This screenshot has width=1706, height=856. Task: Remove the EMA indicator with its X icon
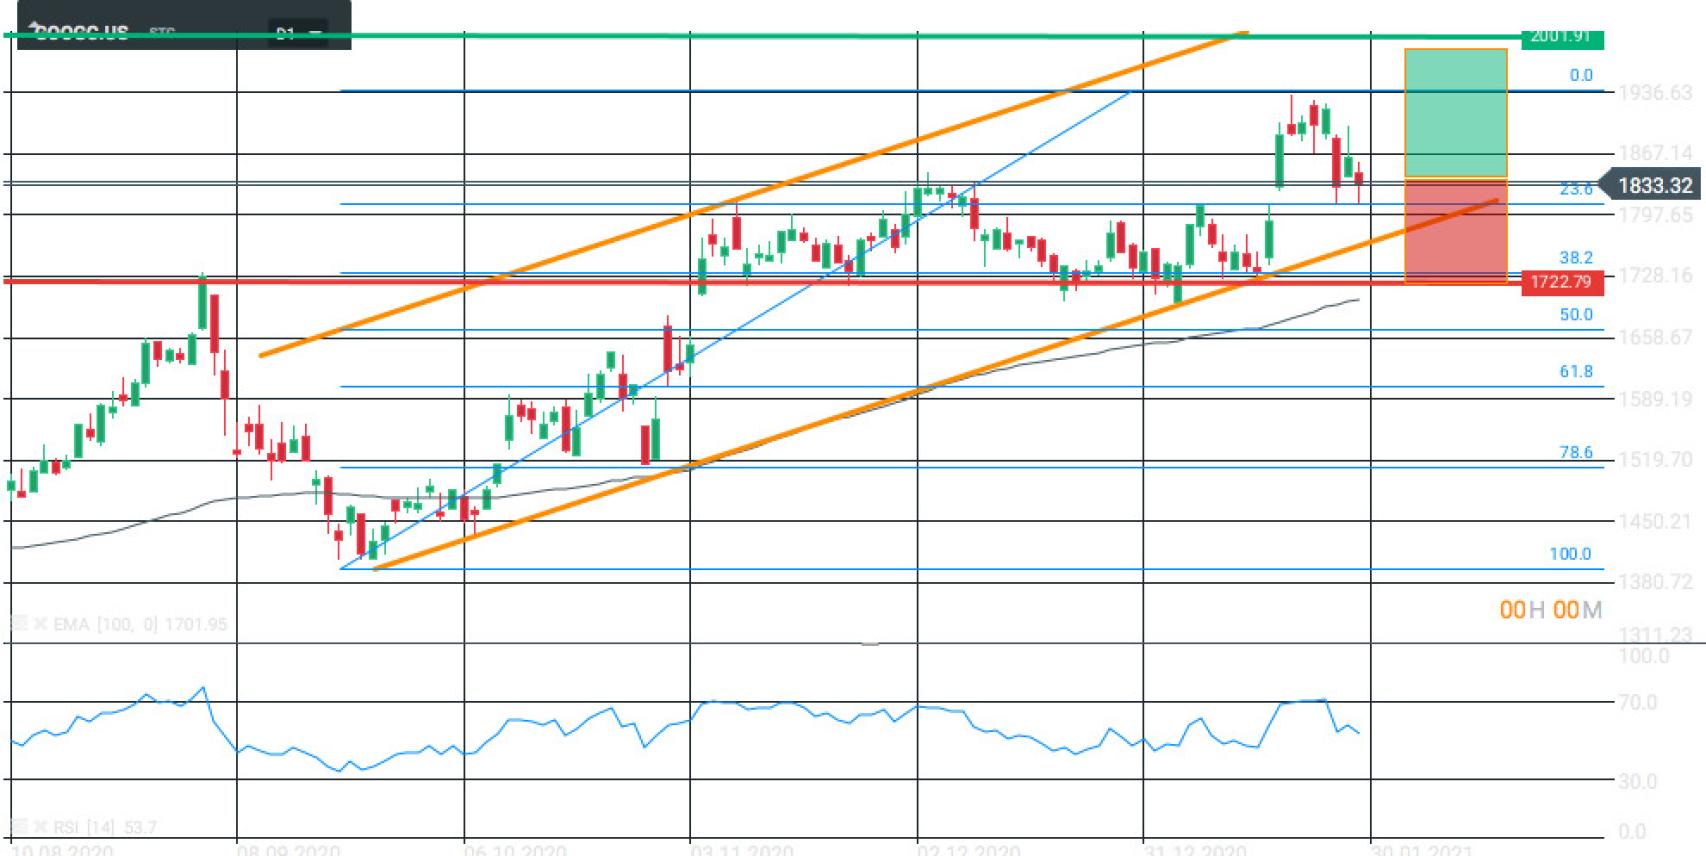tap(40, 624)
